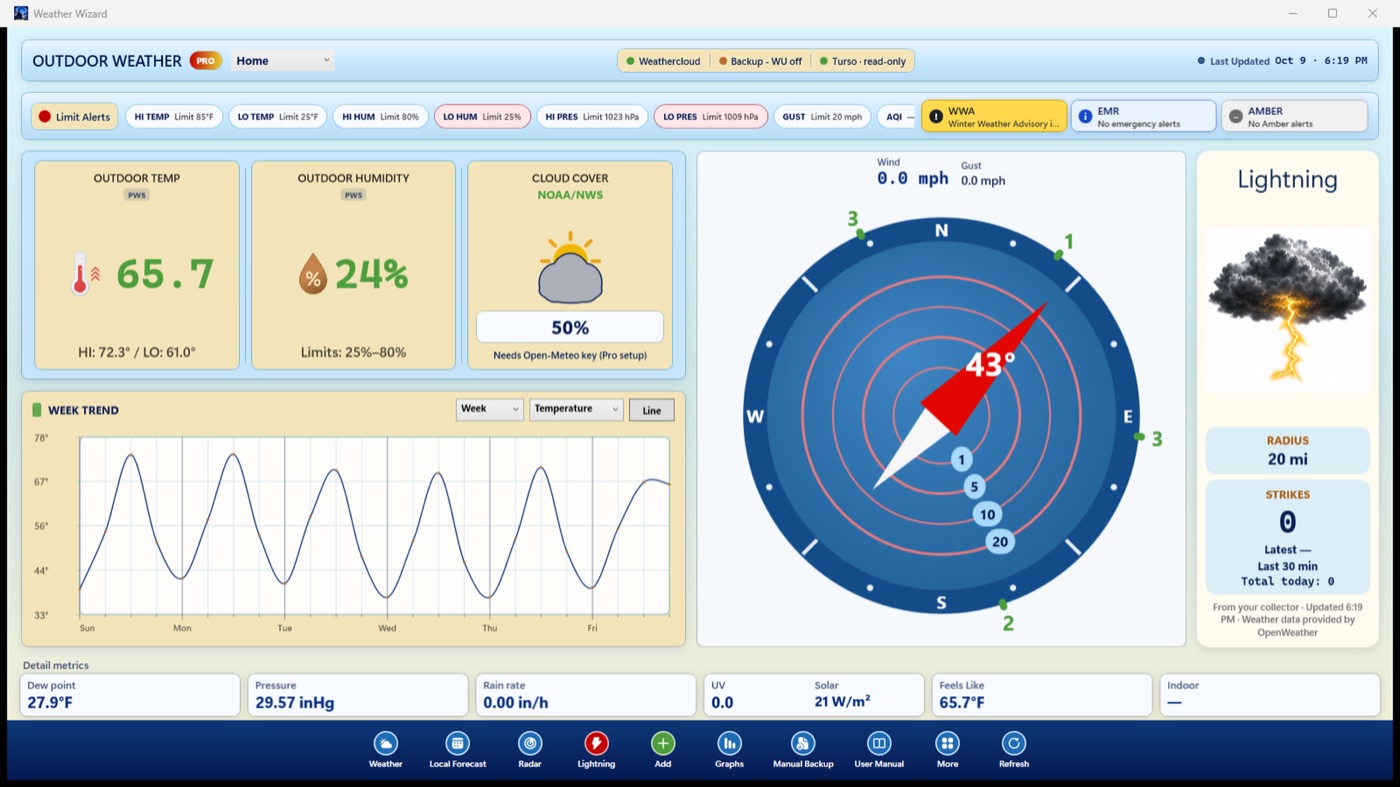Select the HI PRES limit pill
Screen dimensions: 1400x787
[x=592, y=117]
